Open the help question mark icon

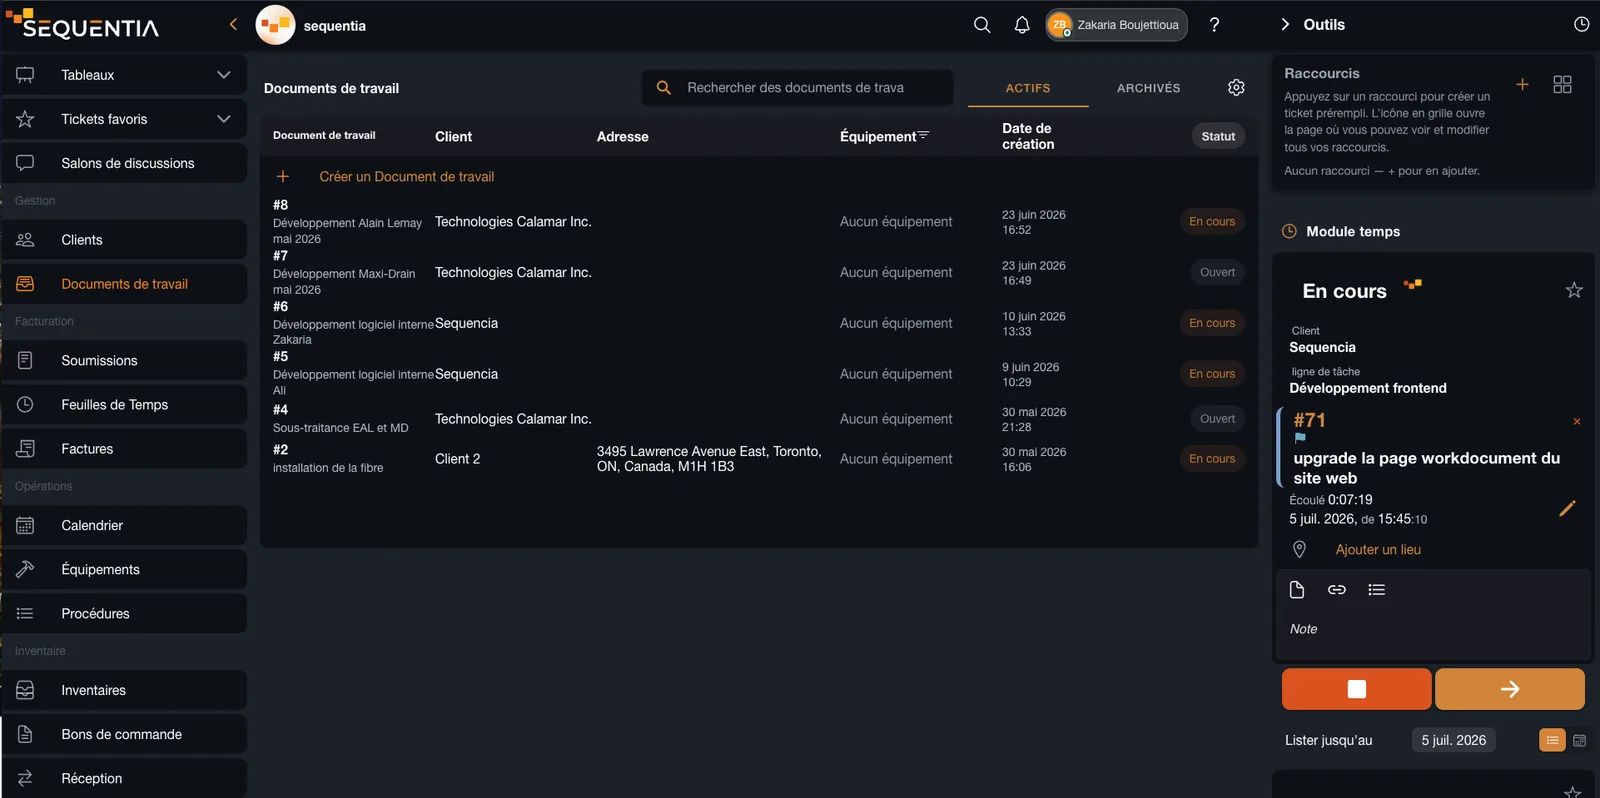[1214, 25]
